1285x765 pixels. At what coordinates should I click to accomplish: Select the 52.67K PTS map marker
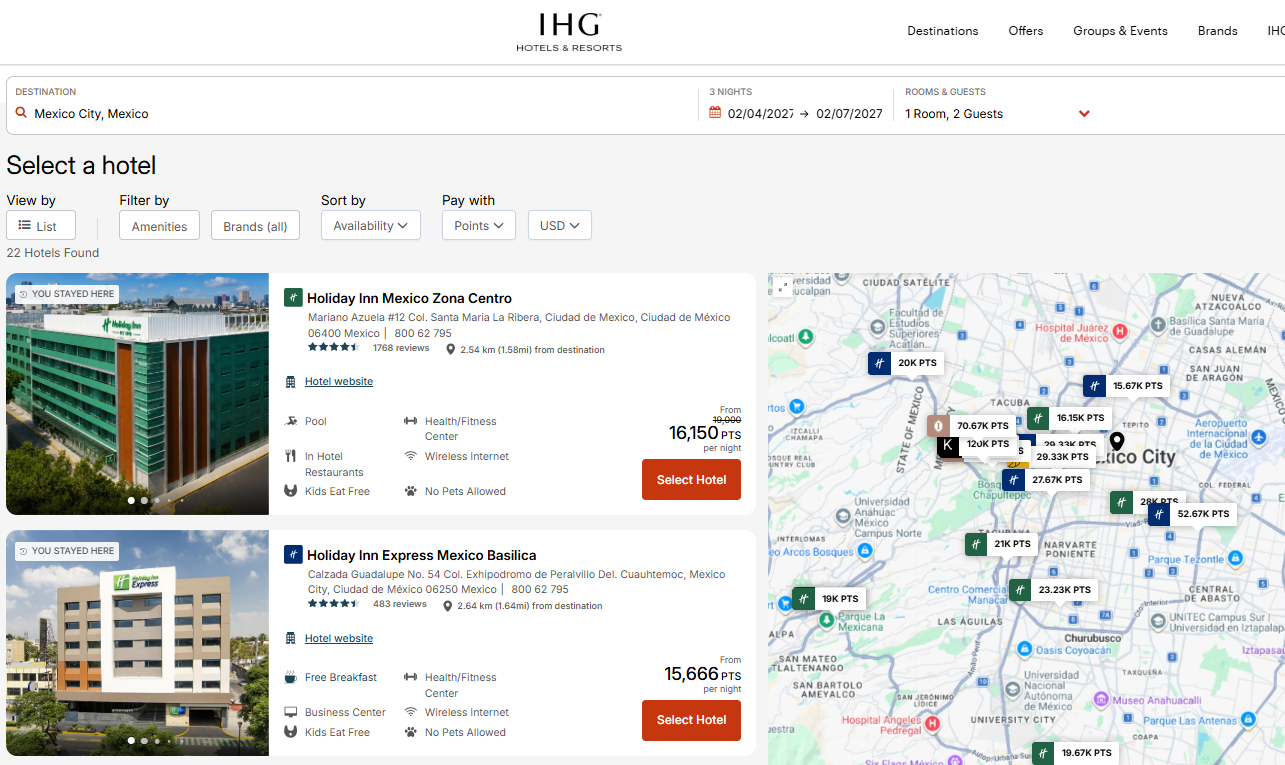pos(1192,514)
